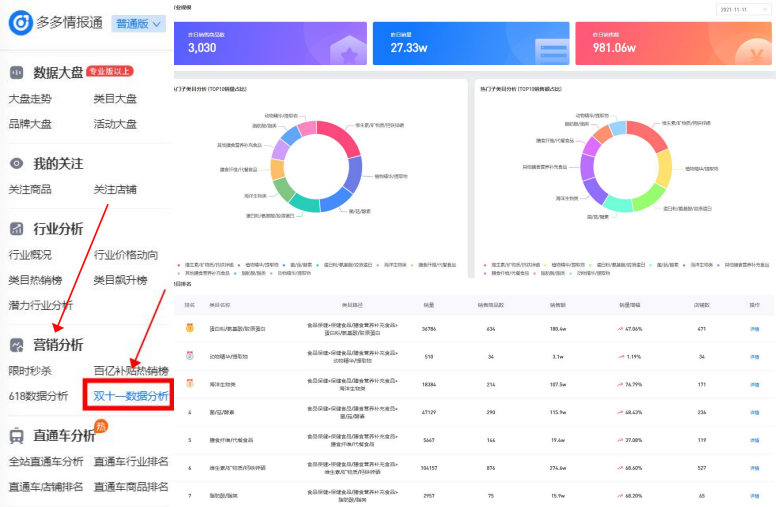The image size is (776, 507).
Task: Click the red trend arrow next to 1.19%
Action: (622, 356)
